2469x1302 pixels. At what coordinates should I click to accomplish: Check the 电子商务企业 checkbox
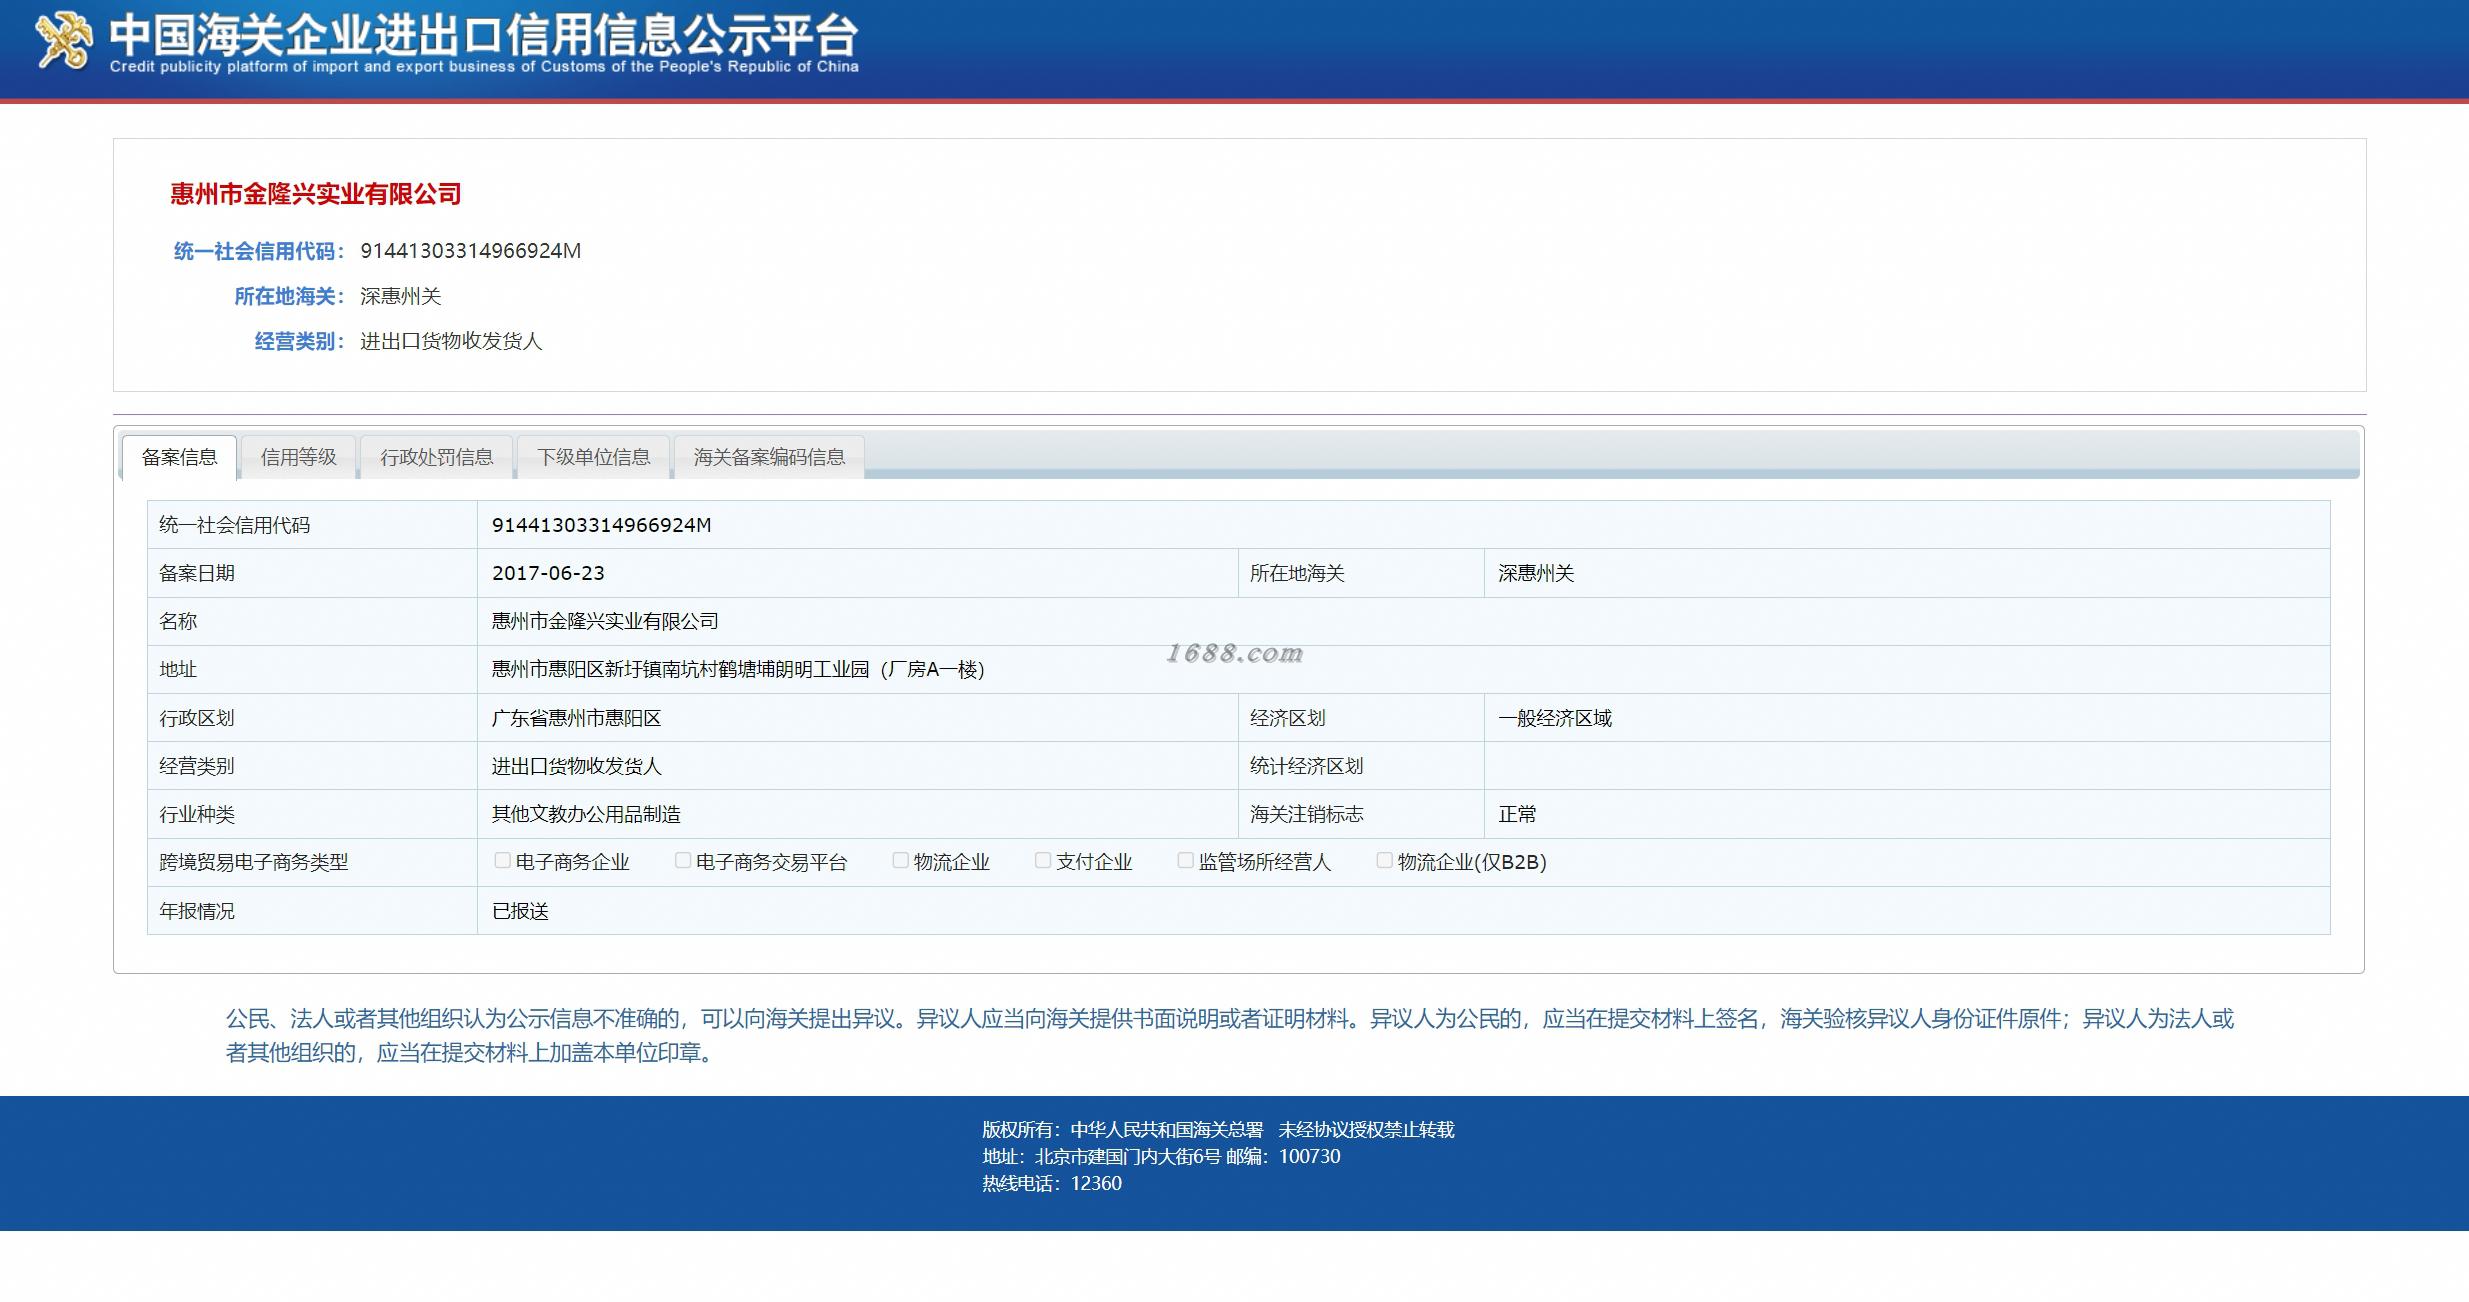coord(502,860)
